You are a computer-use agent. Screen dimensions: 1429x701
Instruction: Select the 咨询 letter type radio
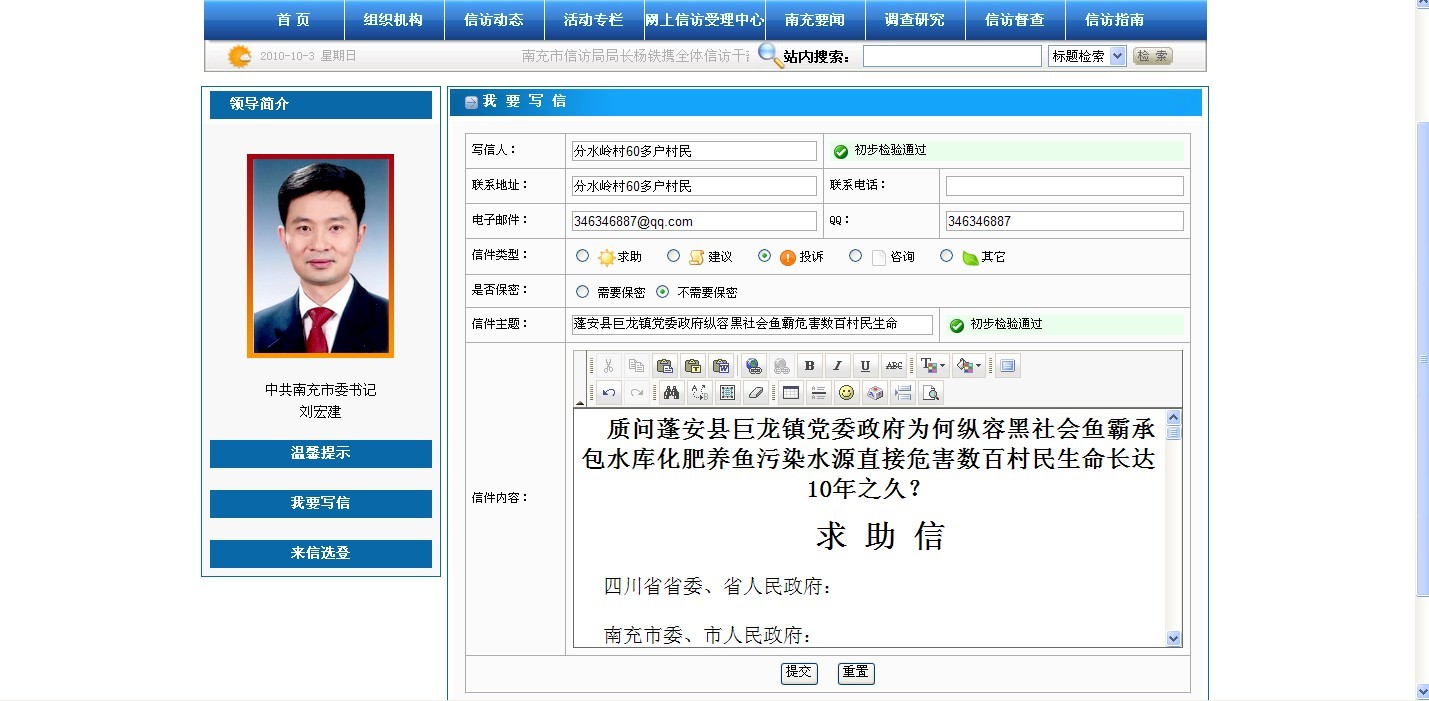(x=855, y=256)
